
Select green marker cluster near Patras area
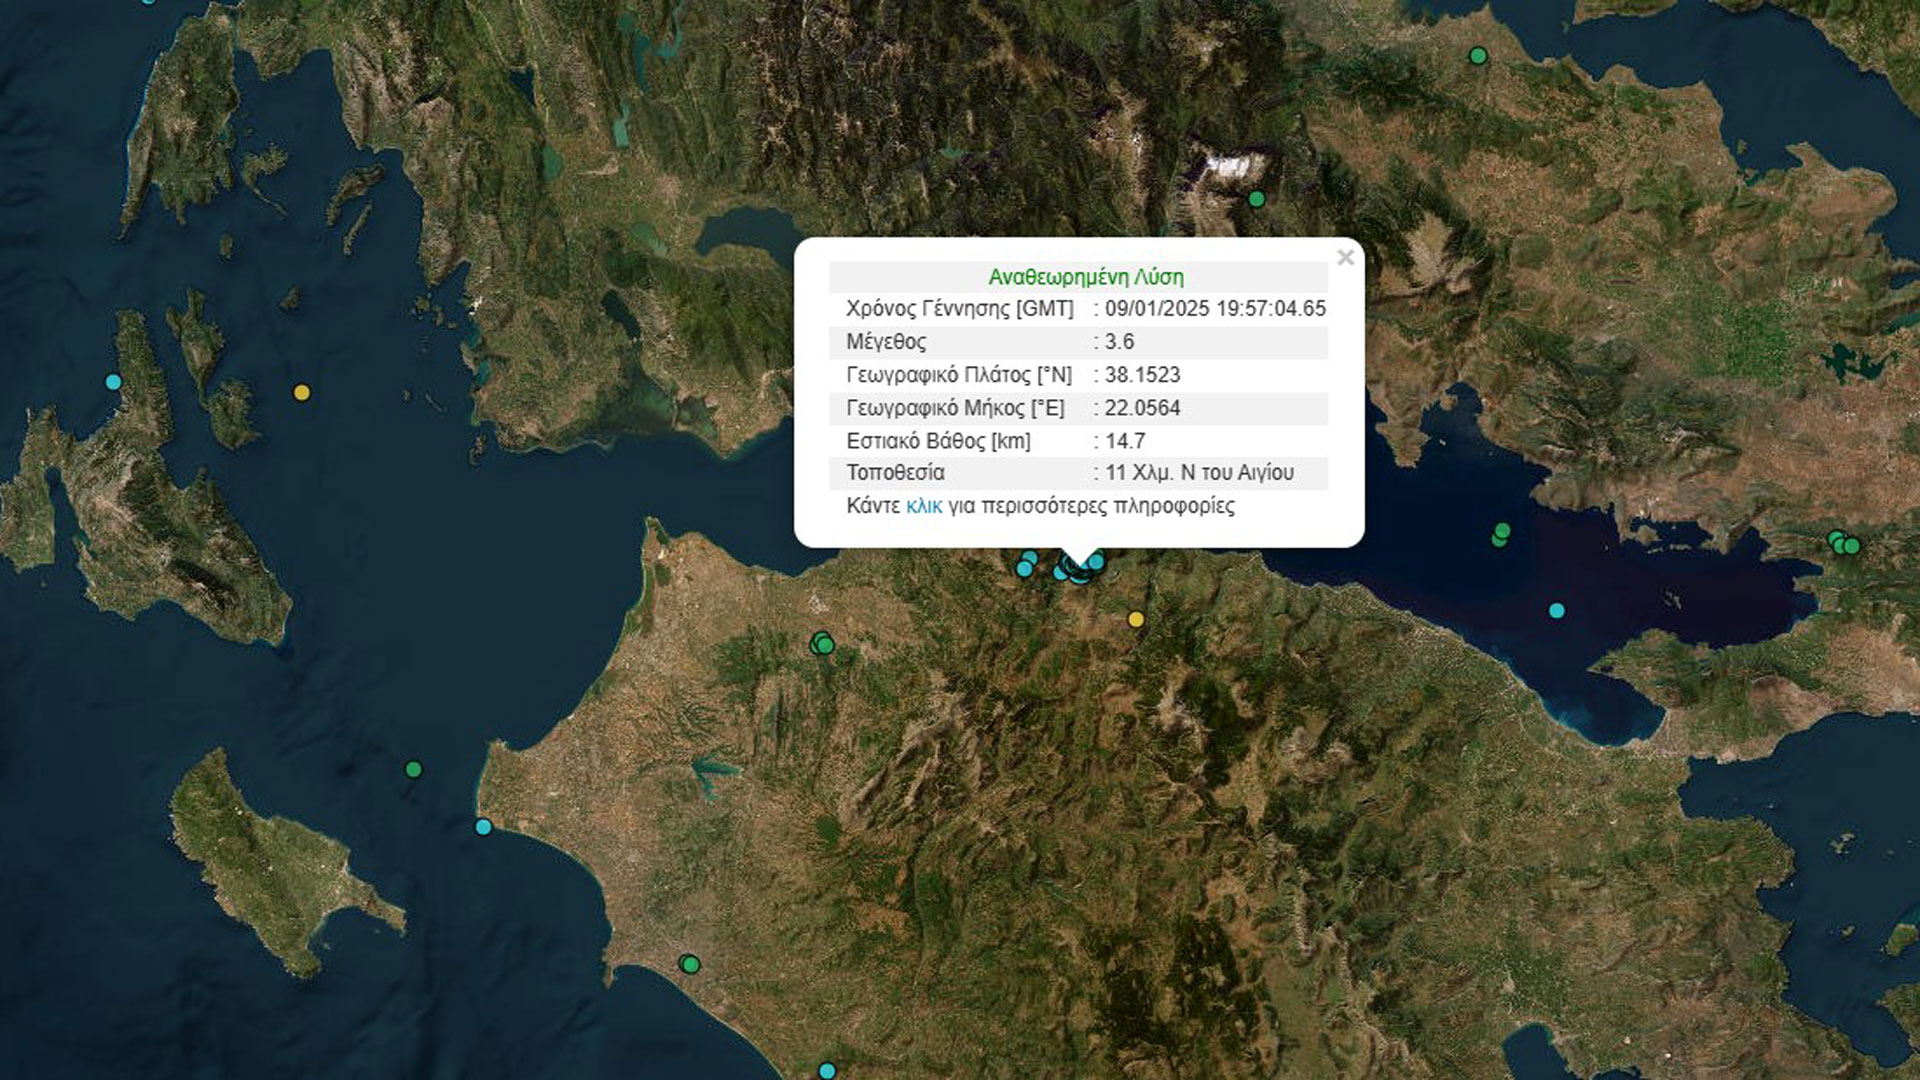coord(822,643)
